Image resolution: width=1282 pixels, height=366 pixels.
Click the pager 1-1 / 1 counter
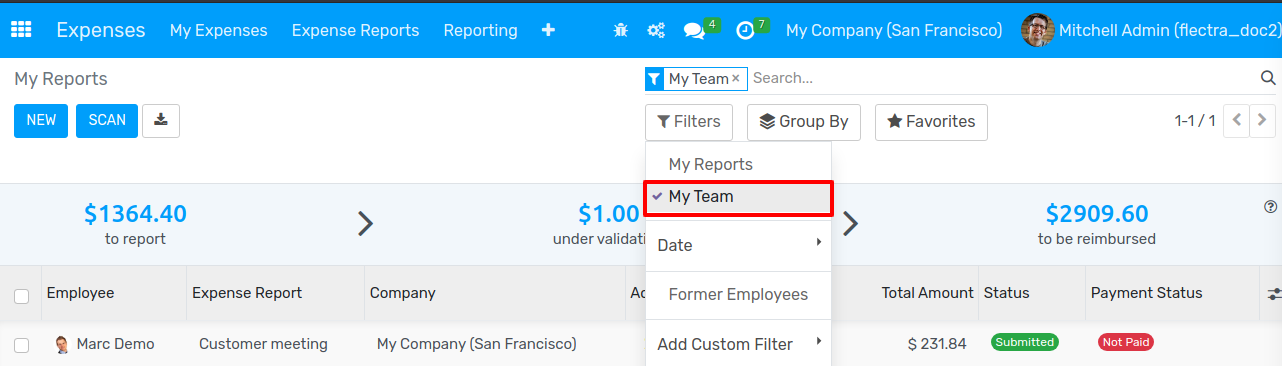[1195, 121]
